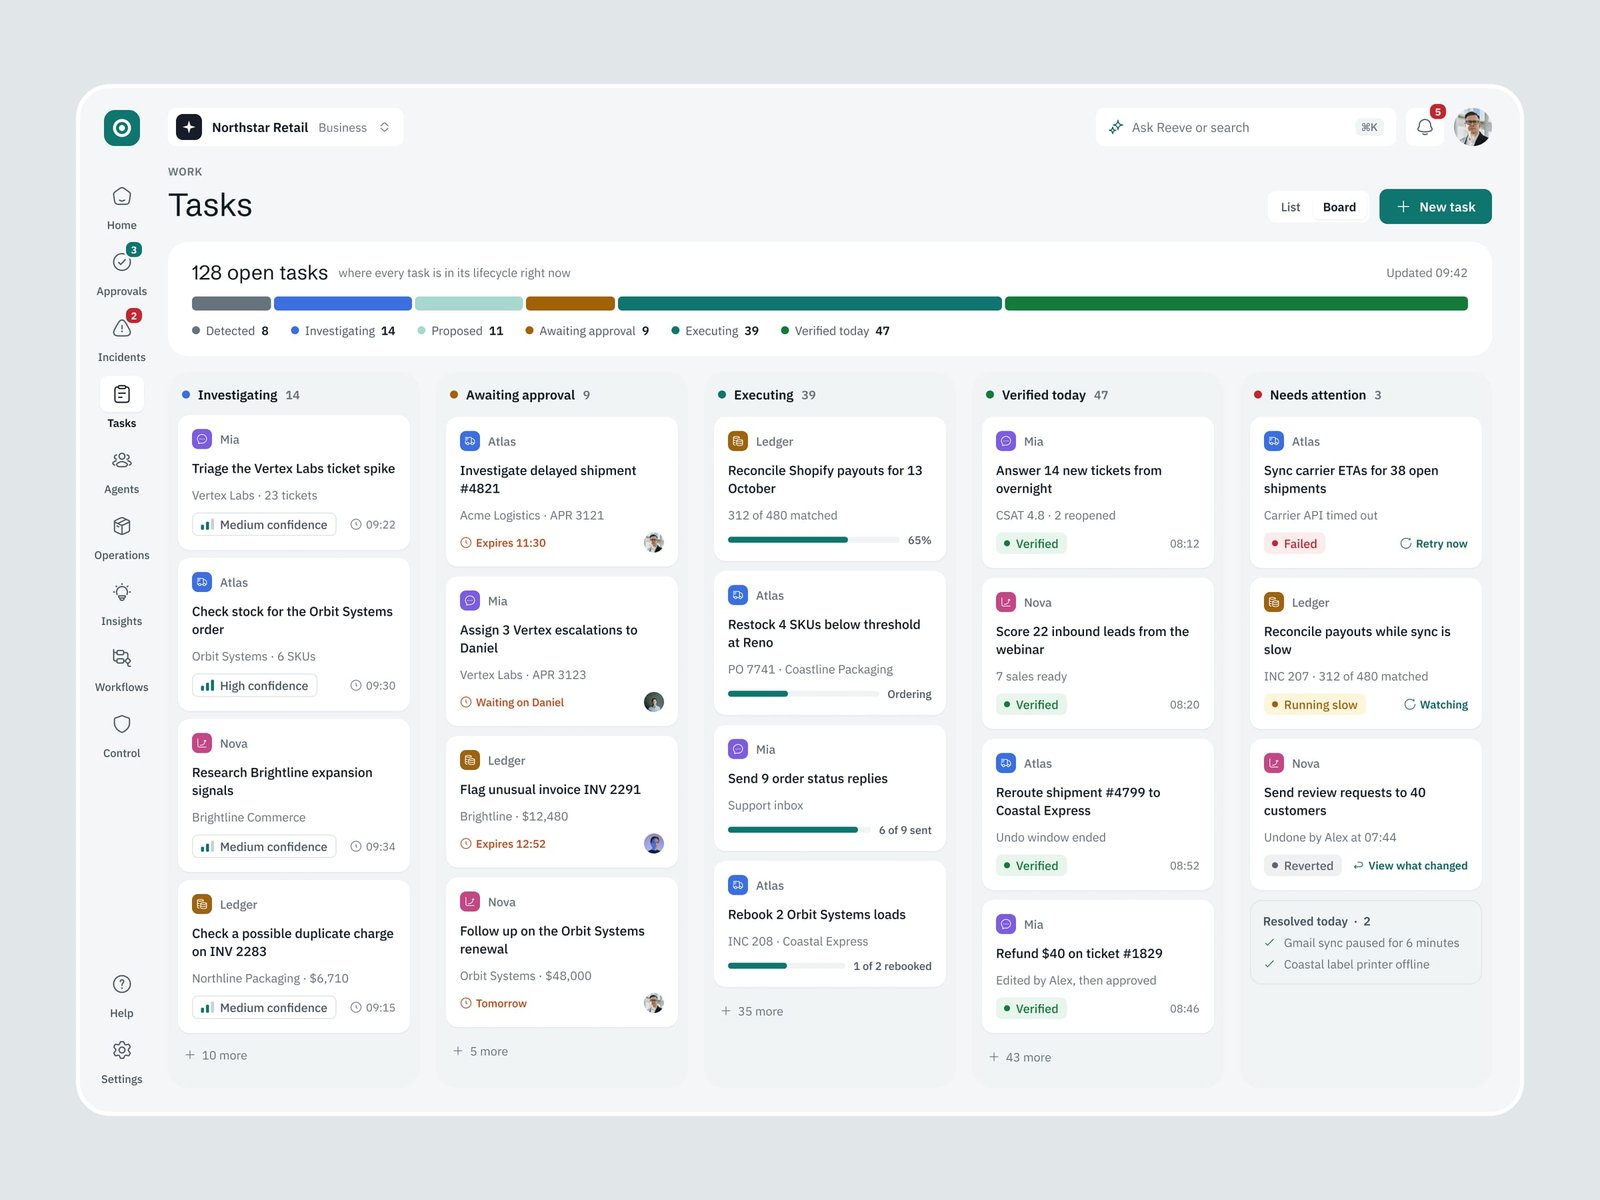This screenshot has height=1200, width=1600.
Task: Open the Northstar Retail workspace switcher
Action: (286, 127)
